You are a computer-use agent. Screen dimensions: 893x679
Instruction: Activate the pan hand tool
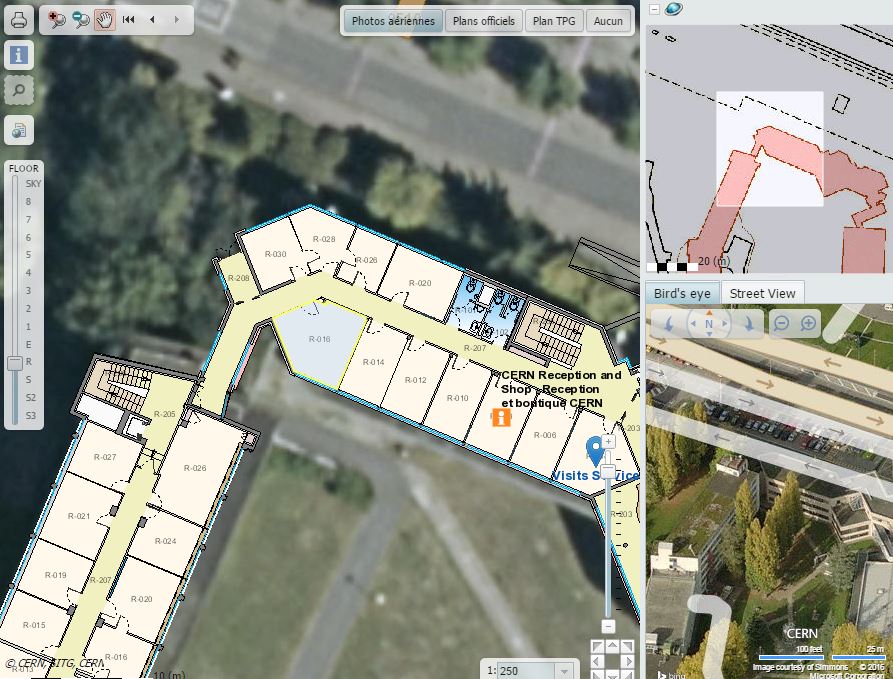pos(104,20)
